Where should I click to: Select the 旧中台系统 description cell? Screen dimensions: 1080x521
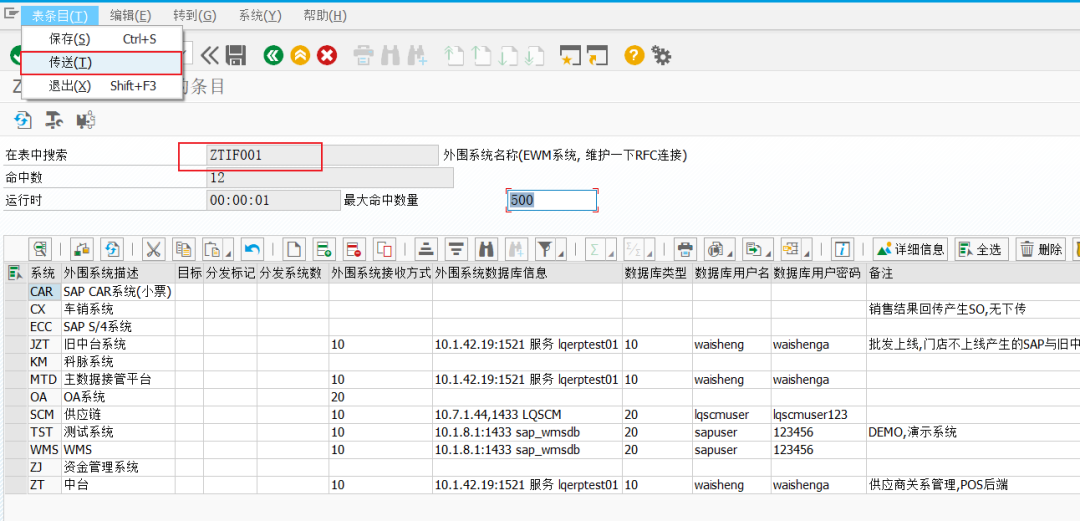(118, 344)
